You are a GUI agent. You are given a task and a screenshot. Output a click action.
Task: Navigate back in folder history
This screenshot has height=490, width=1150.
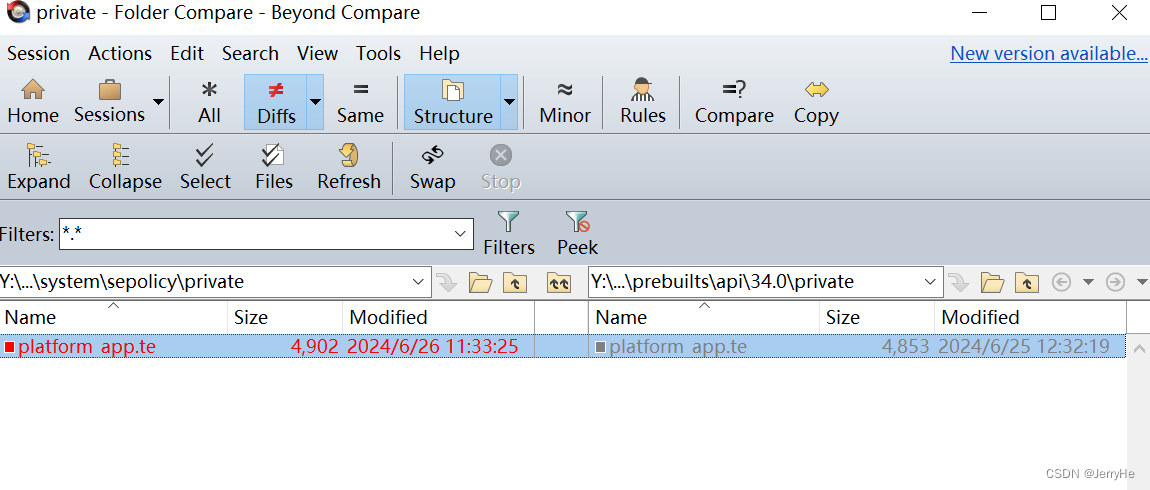1061,282
